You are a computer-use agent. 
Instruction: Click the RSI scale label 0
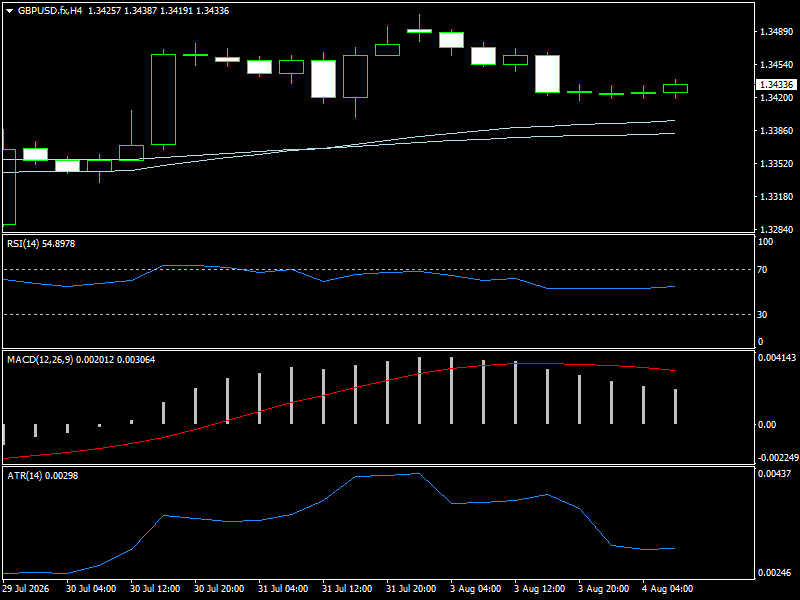pyautogui.click(x=761, y=342)
